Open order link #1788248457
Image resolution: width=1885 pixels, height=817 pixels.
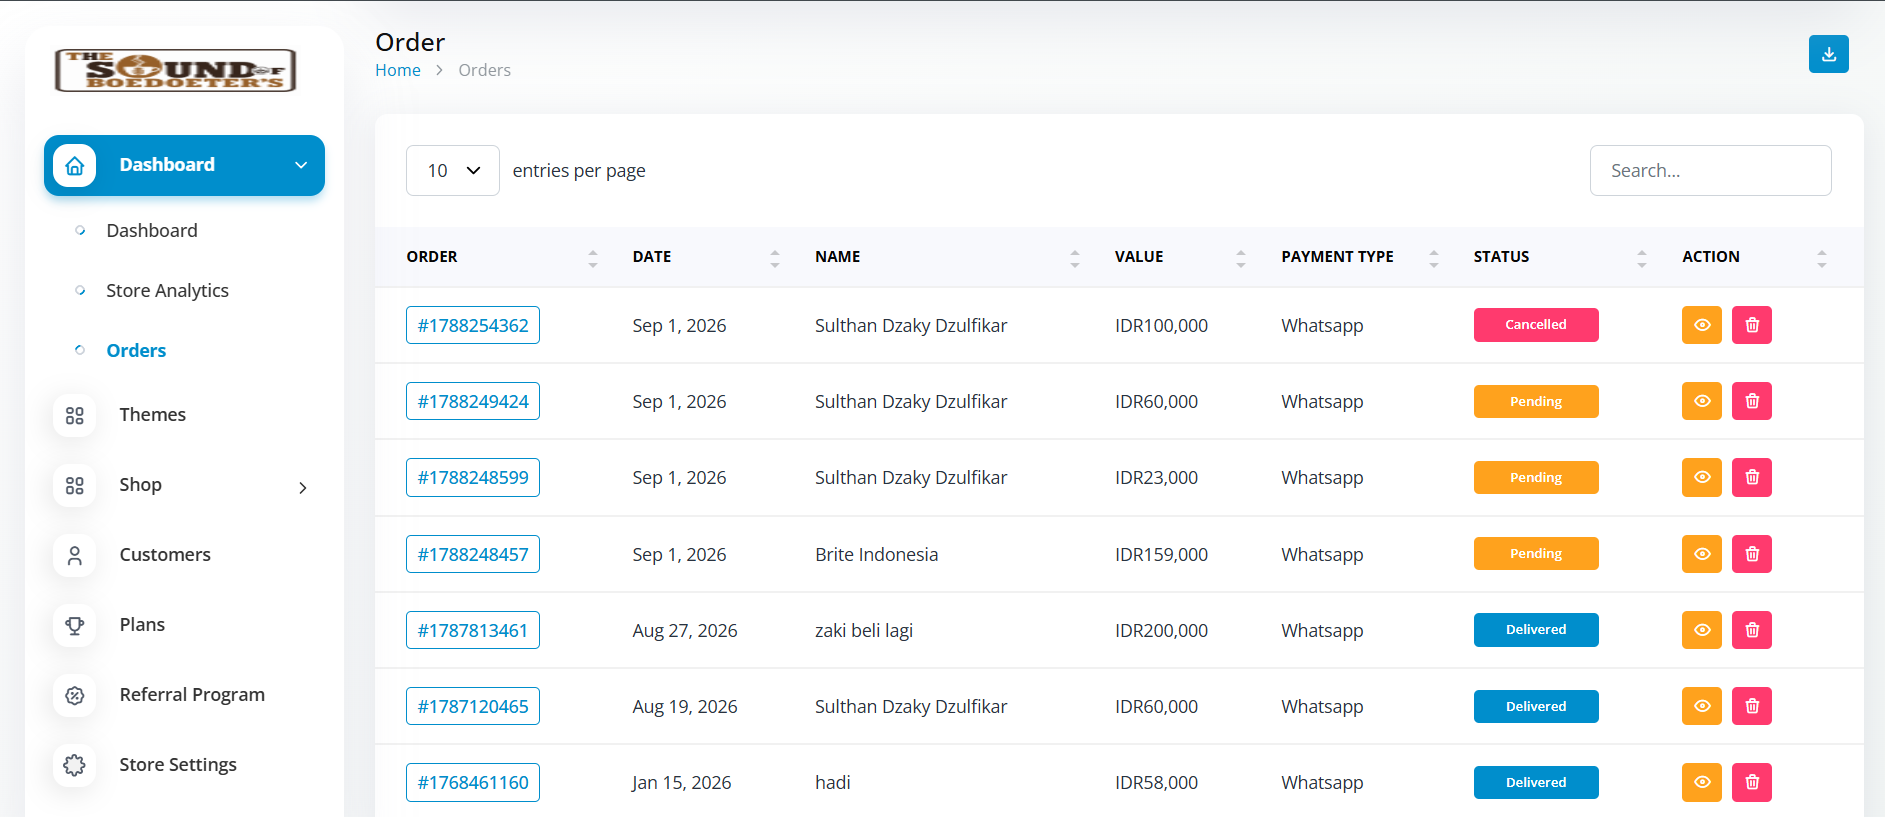tap(473, 554)
